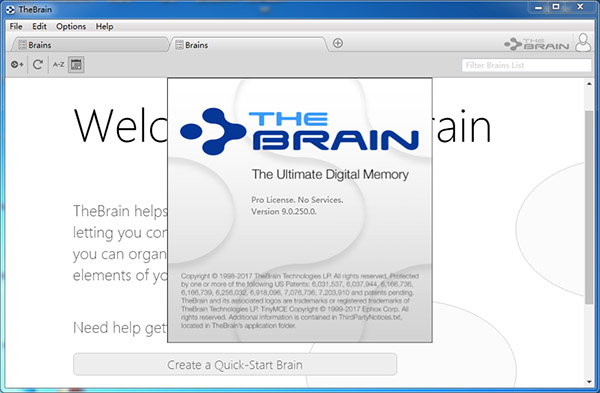The height and width of the screenshot is (393, 600).
Task: Open the File menu
Action: [x=16, y=26]
